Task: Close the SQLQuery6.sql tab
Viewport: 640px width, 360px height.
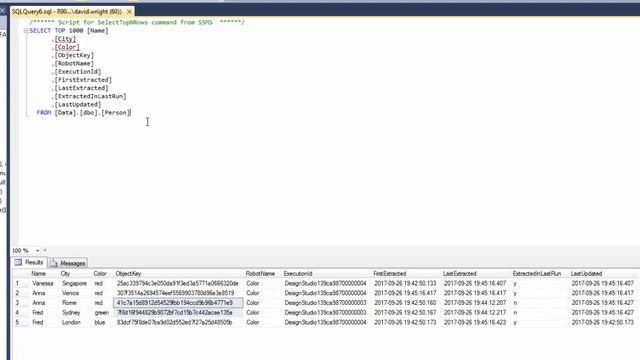Action: tap(129, 11)
